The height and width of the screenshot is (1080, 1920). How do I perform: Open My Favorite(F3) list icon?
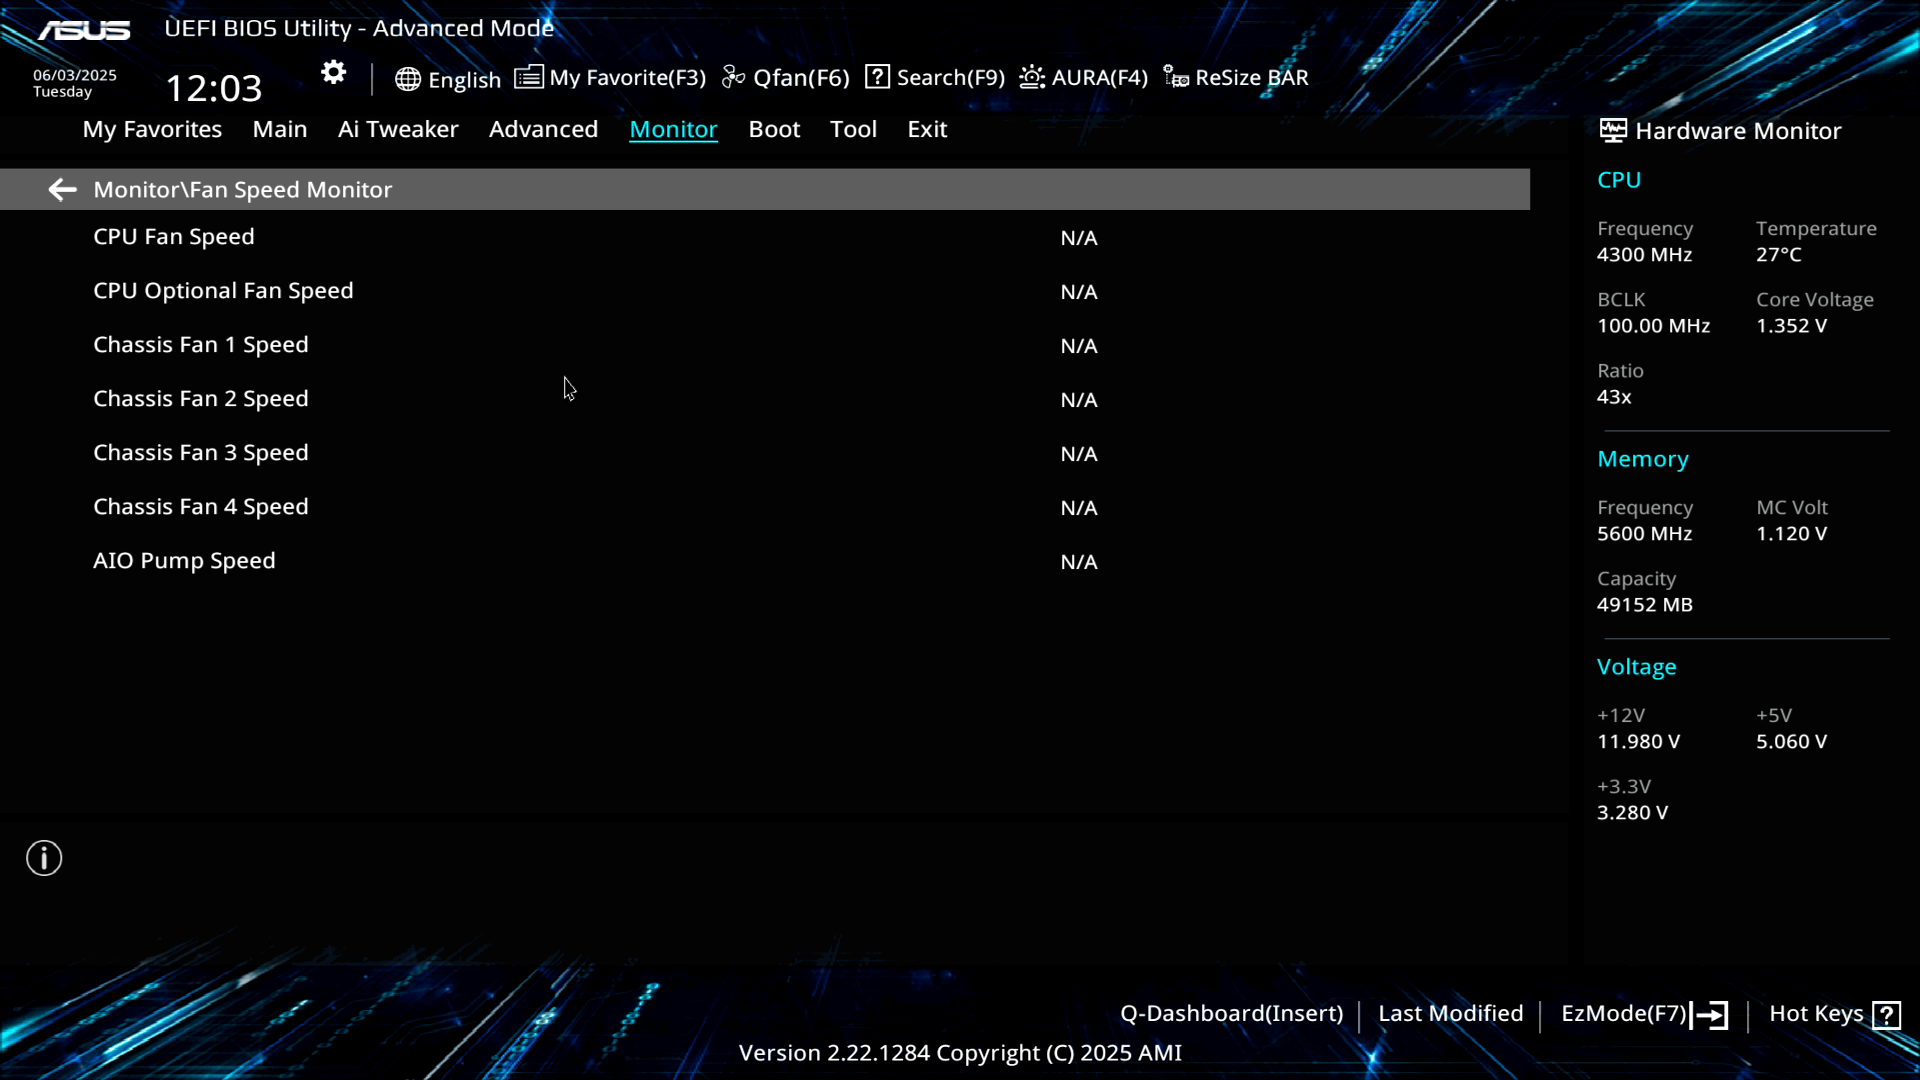529,77
